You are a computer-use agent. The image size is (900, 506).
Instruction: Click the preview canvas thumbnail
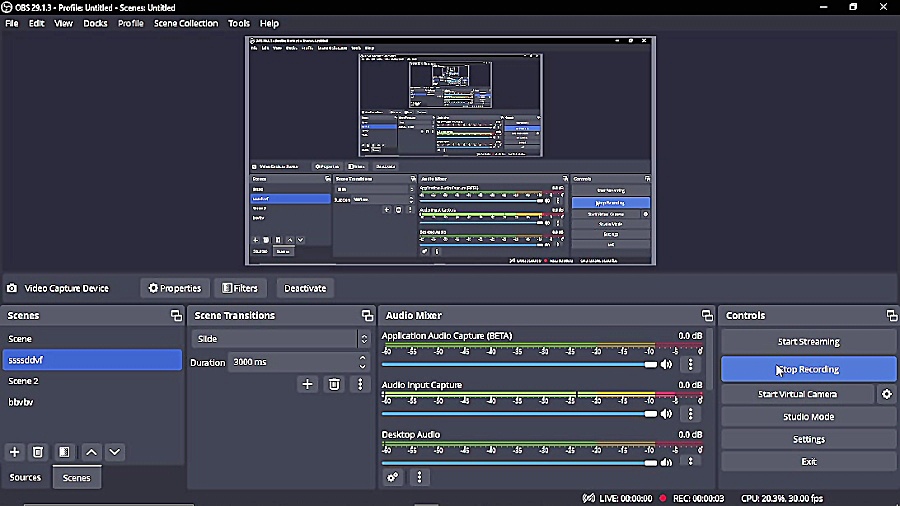(x=451, y=151)
